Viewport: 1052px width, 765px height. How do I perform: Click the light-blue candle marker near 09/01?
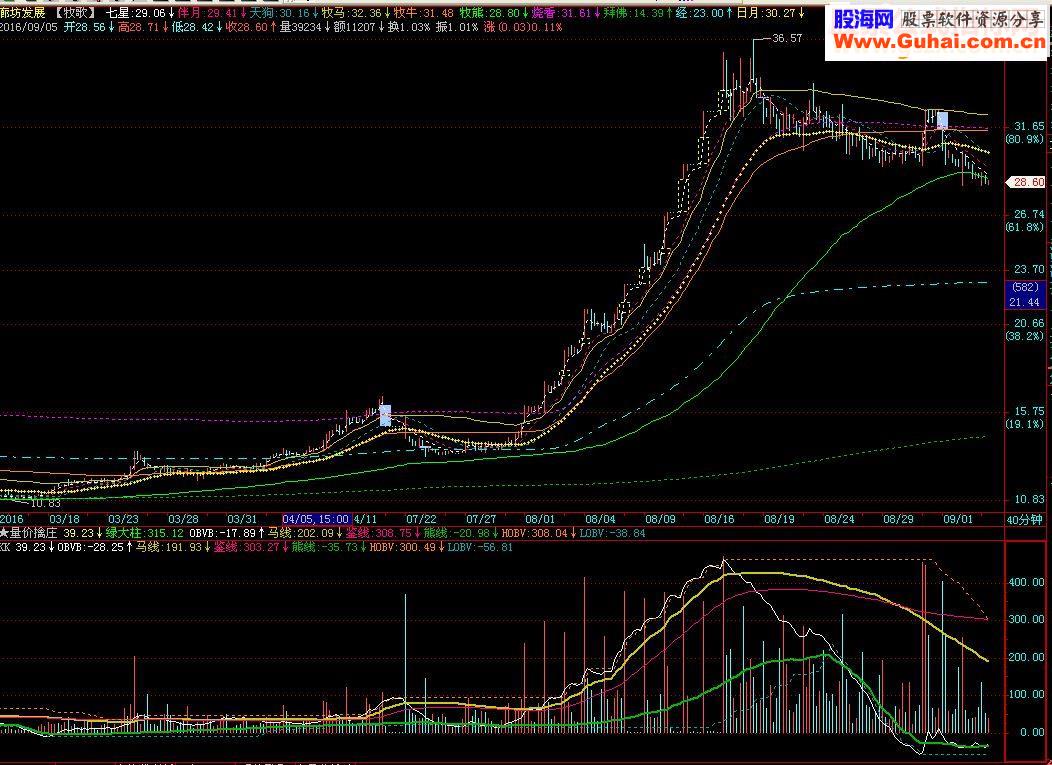tap(942, 121)
